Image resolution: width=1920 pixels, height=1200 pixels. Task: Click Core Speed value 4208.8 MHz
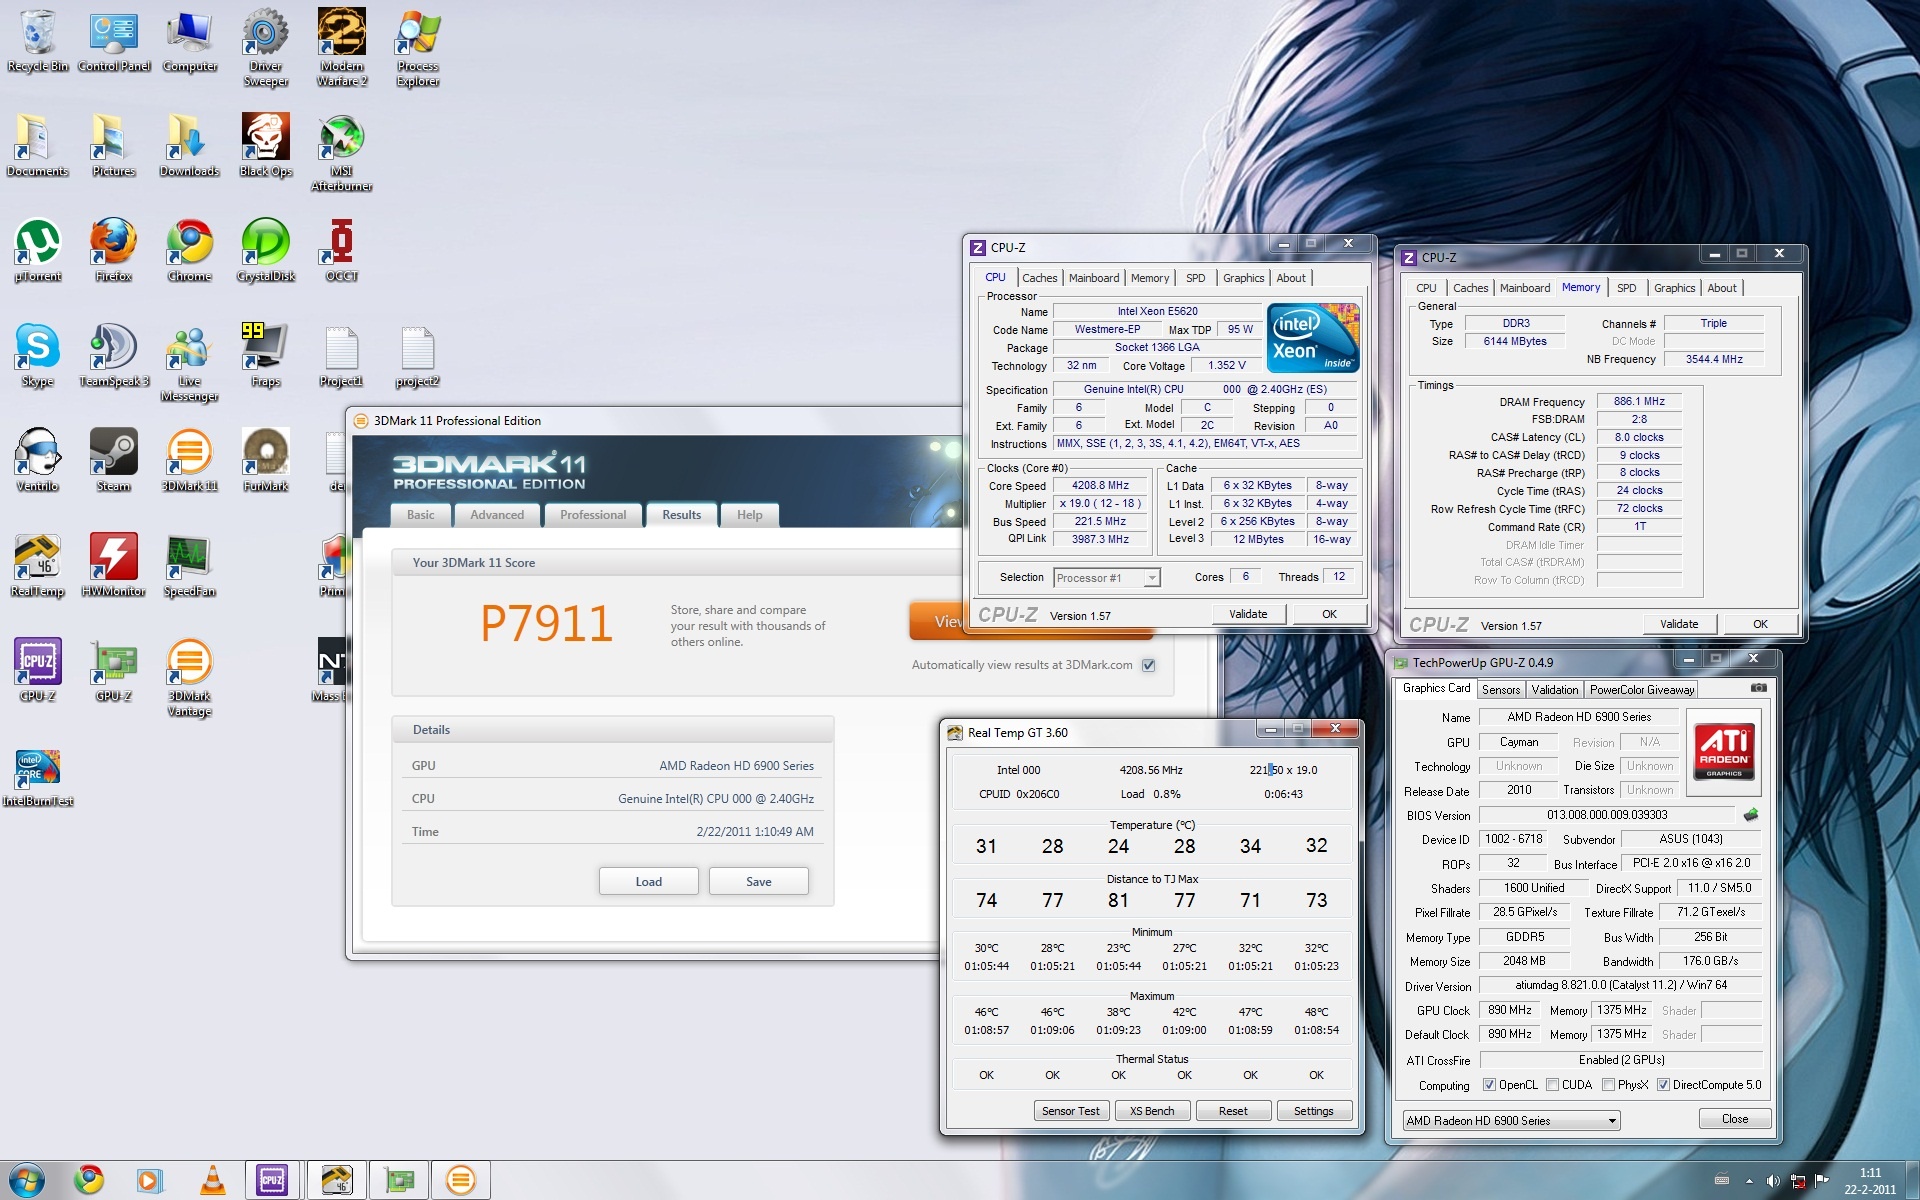click(1100, 486)
